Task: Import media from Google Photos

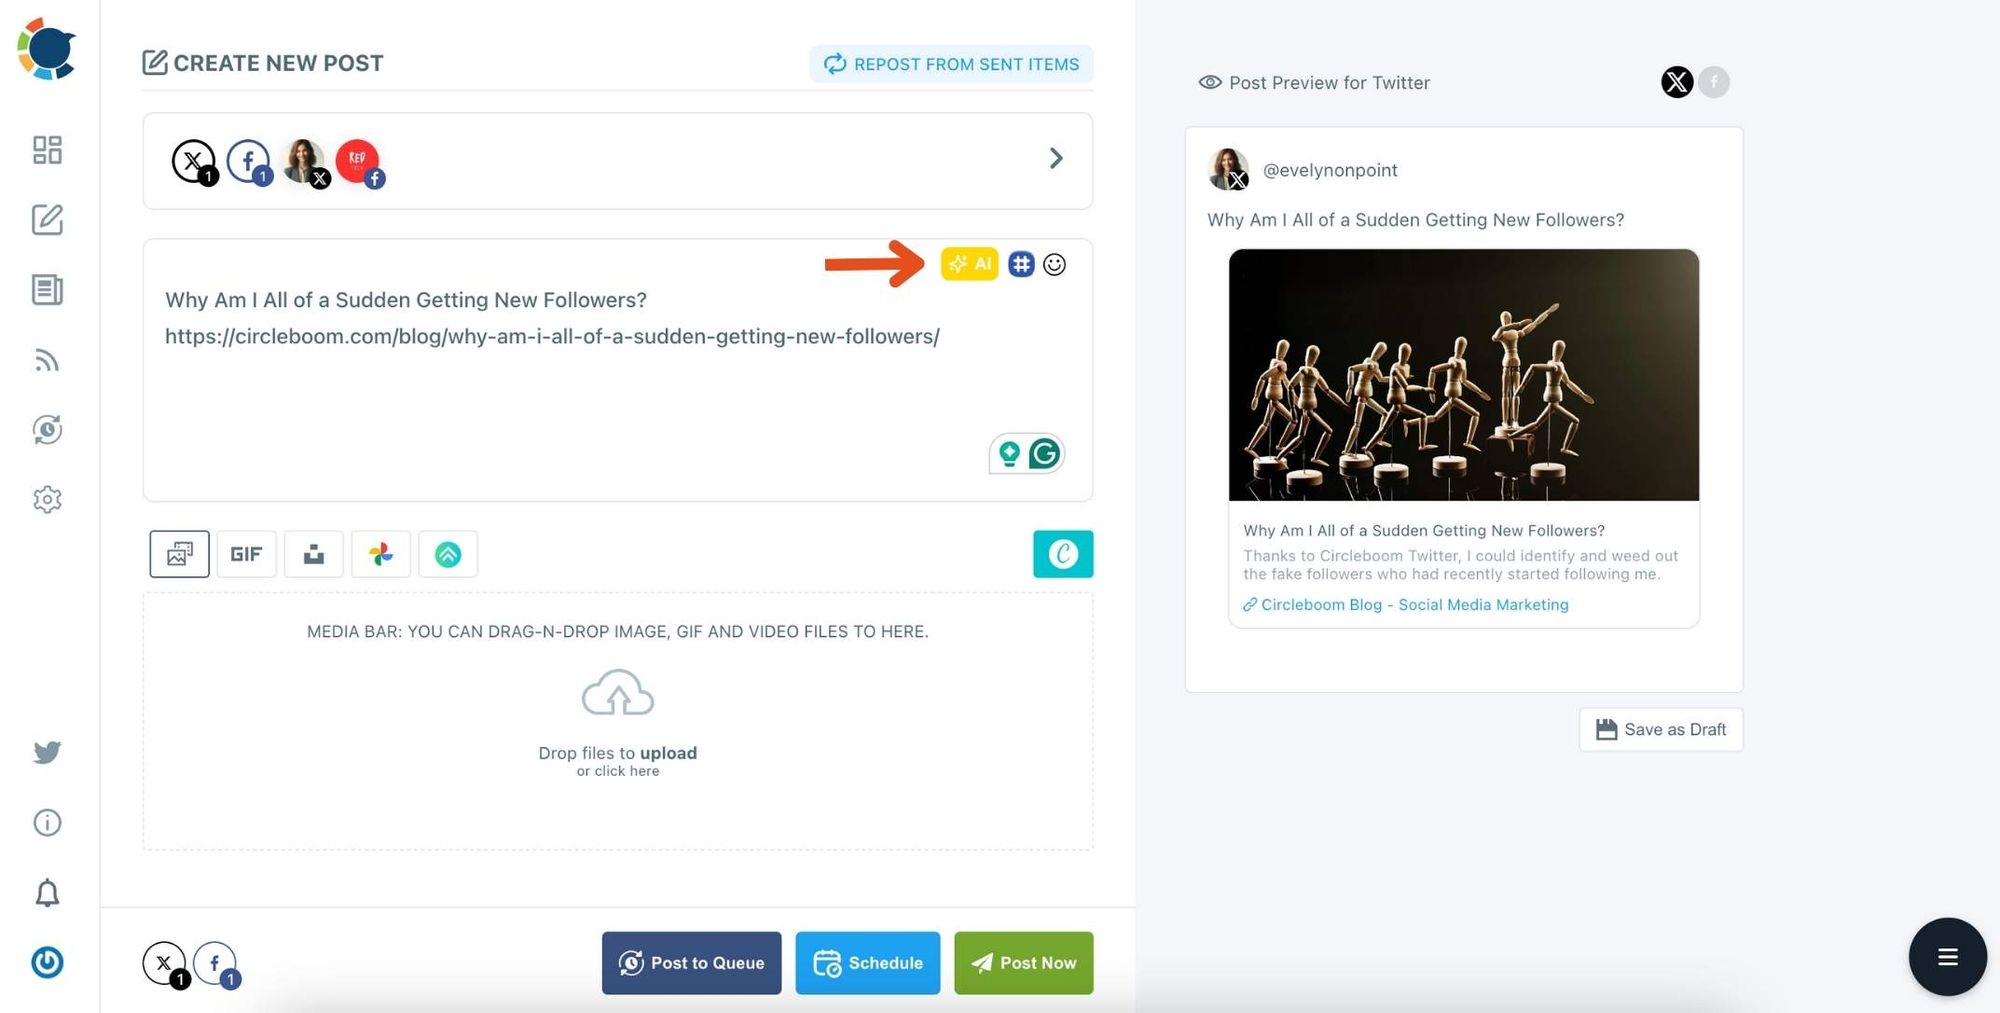Action: coord(381,553)
